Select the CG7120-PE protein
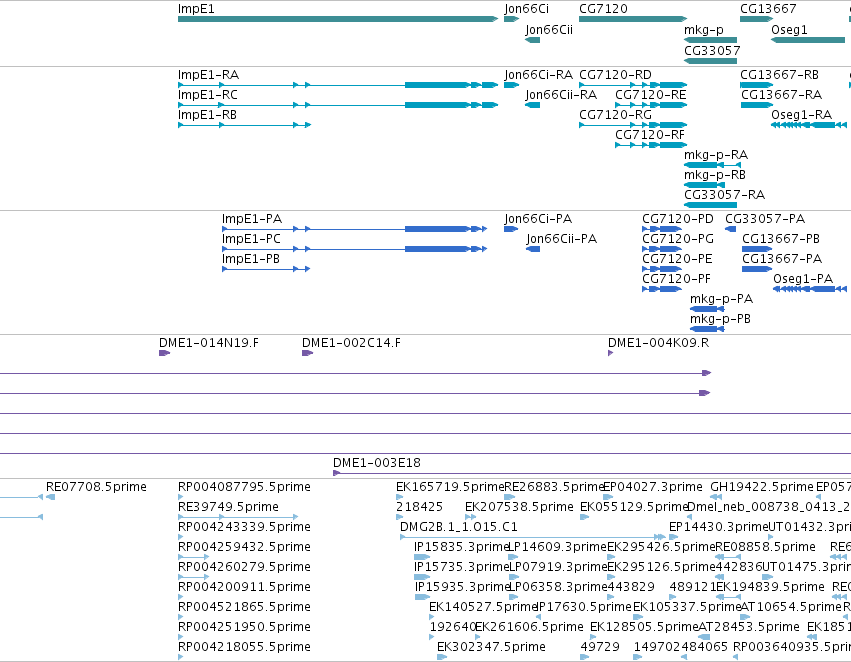The width and height of the screenshot is (851, 662). (662, 269)
